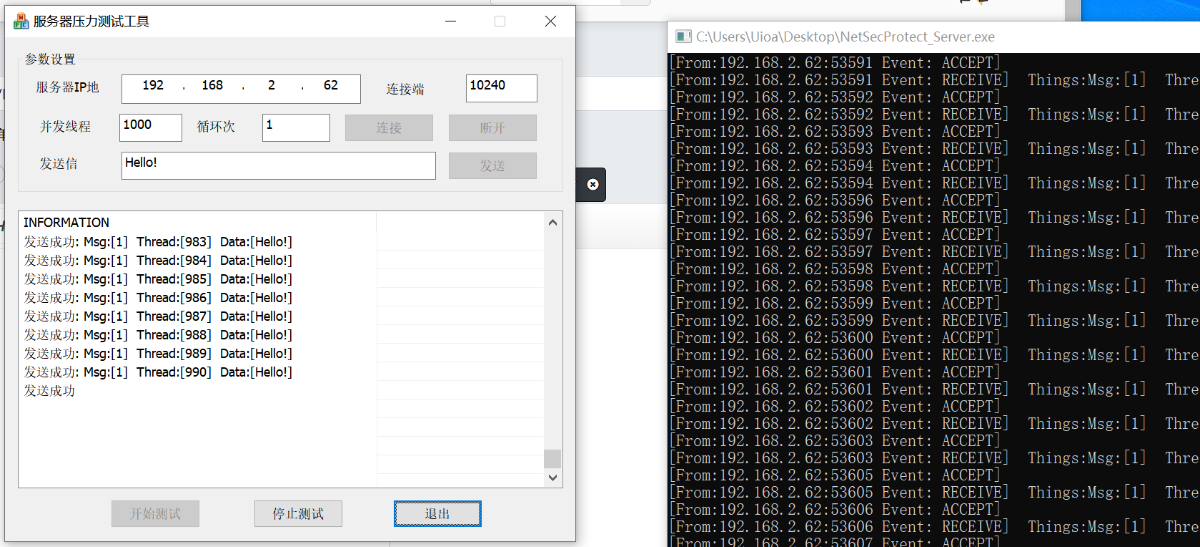Click the 断开 button
Image resolution: width=1200 pixels, height=547 pixels.
coord(493,128)
